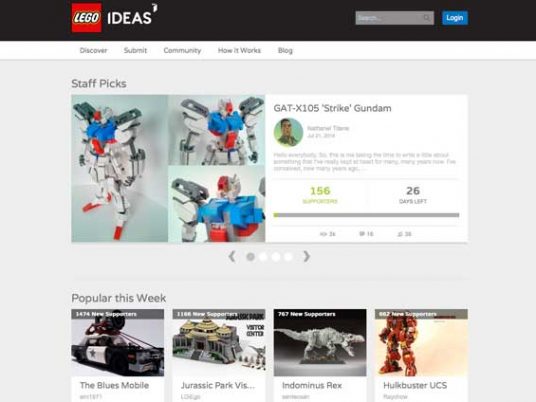The width and height of the screenshot is (536, 402).
Task: Click the LEGO logo icon
Action: (x=86, y=18)
